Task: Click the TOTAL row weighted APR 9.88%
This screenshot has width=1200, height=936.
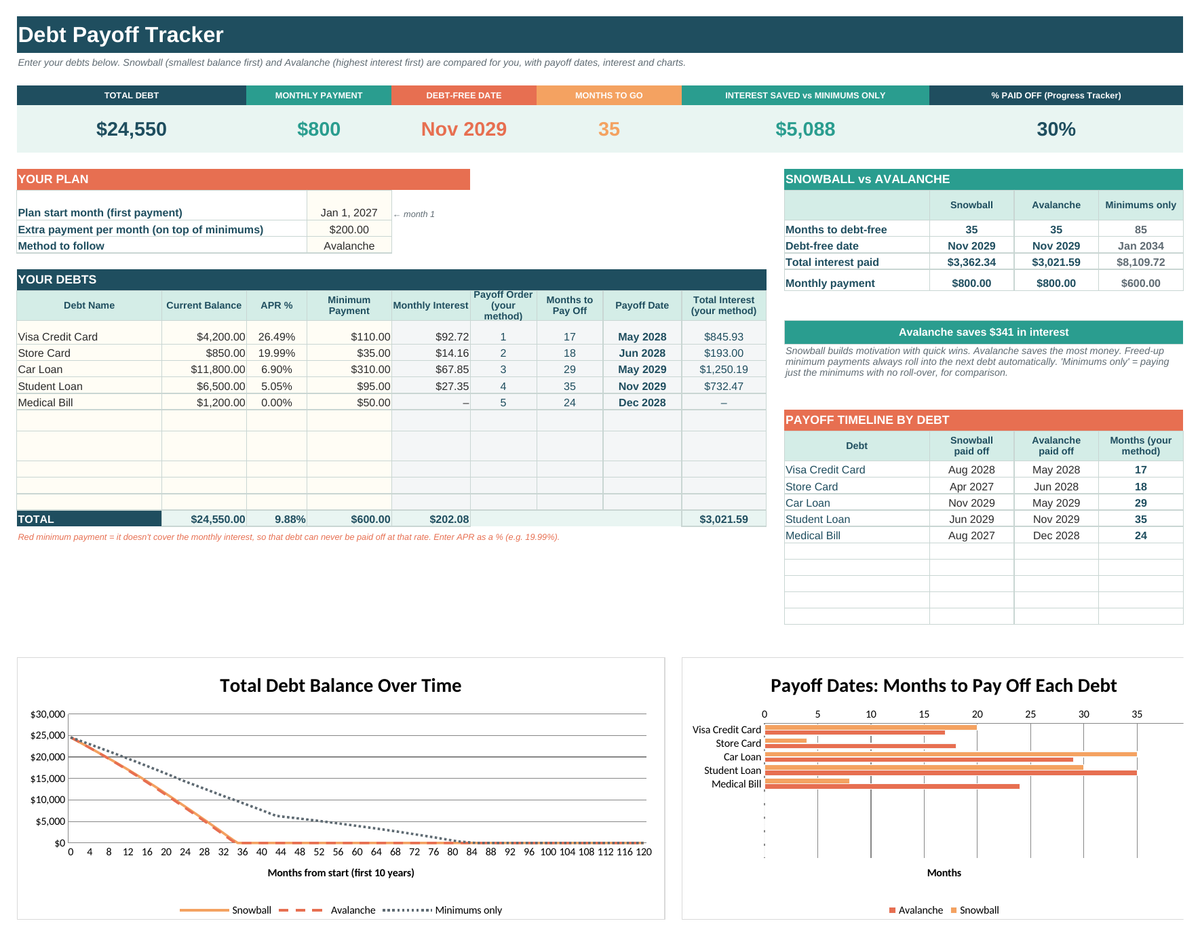Action: click(x=276, y=519)
